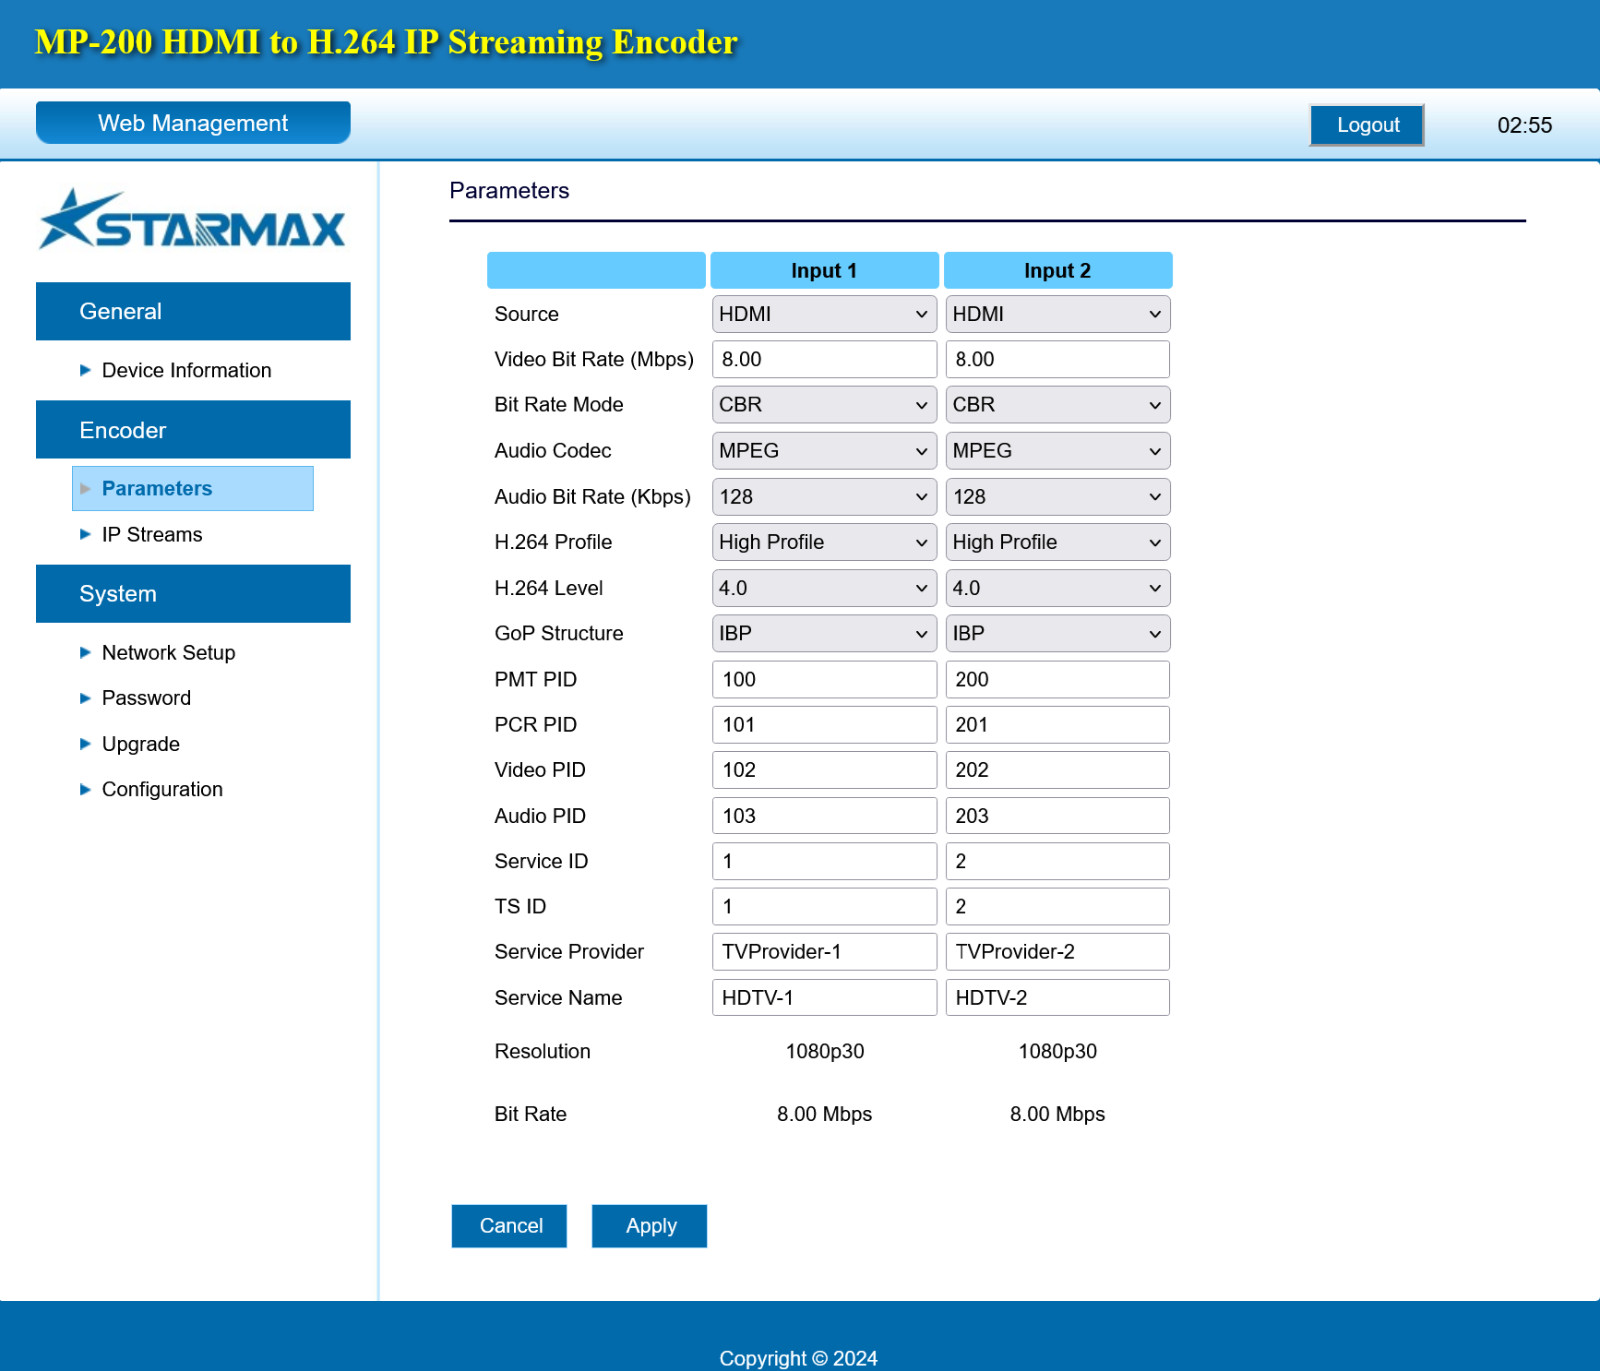Open the Upgrade page
This screenshot has width=1600, height=1371.
141,744
